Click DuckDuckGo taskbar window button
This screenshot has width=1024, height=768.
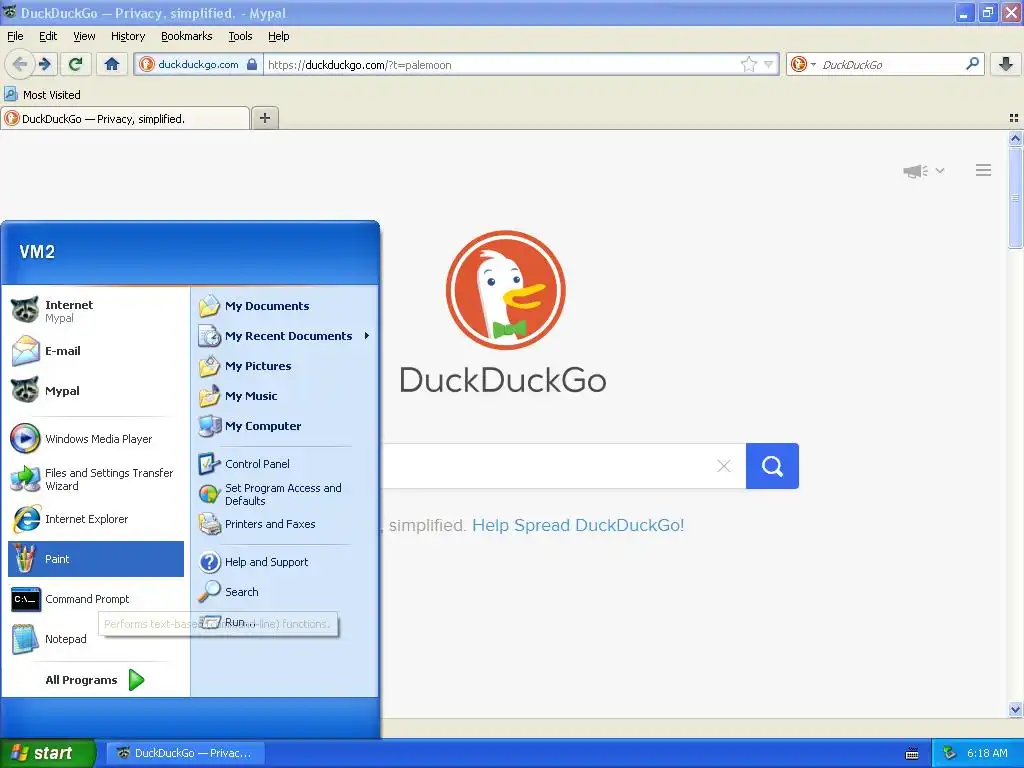click(185, 753)
